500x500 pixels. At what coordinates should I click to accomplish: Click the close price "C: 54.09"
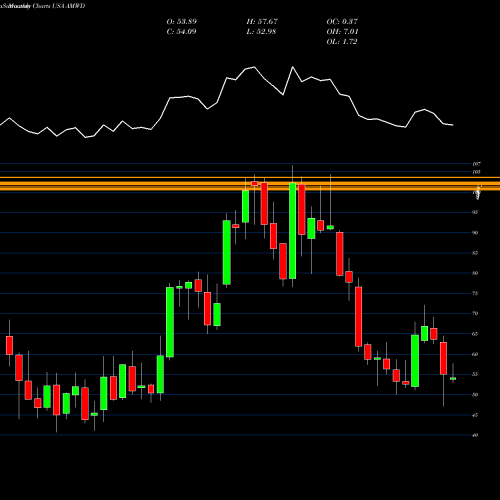tap(182, 32)
